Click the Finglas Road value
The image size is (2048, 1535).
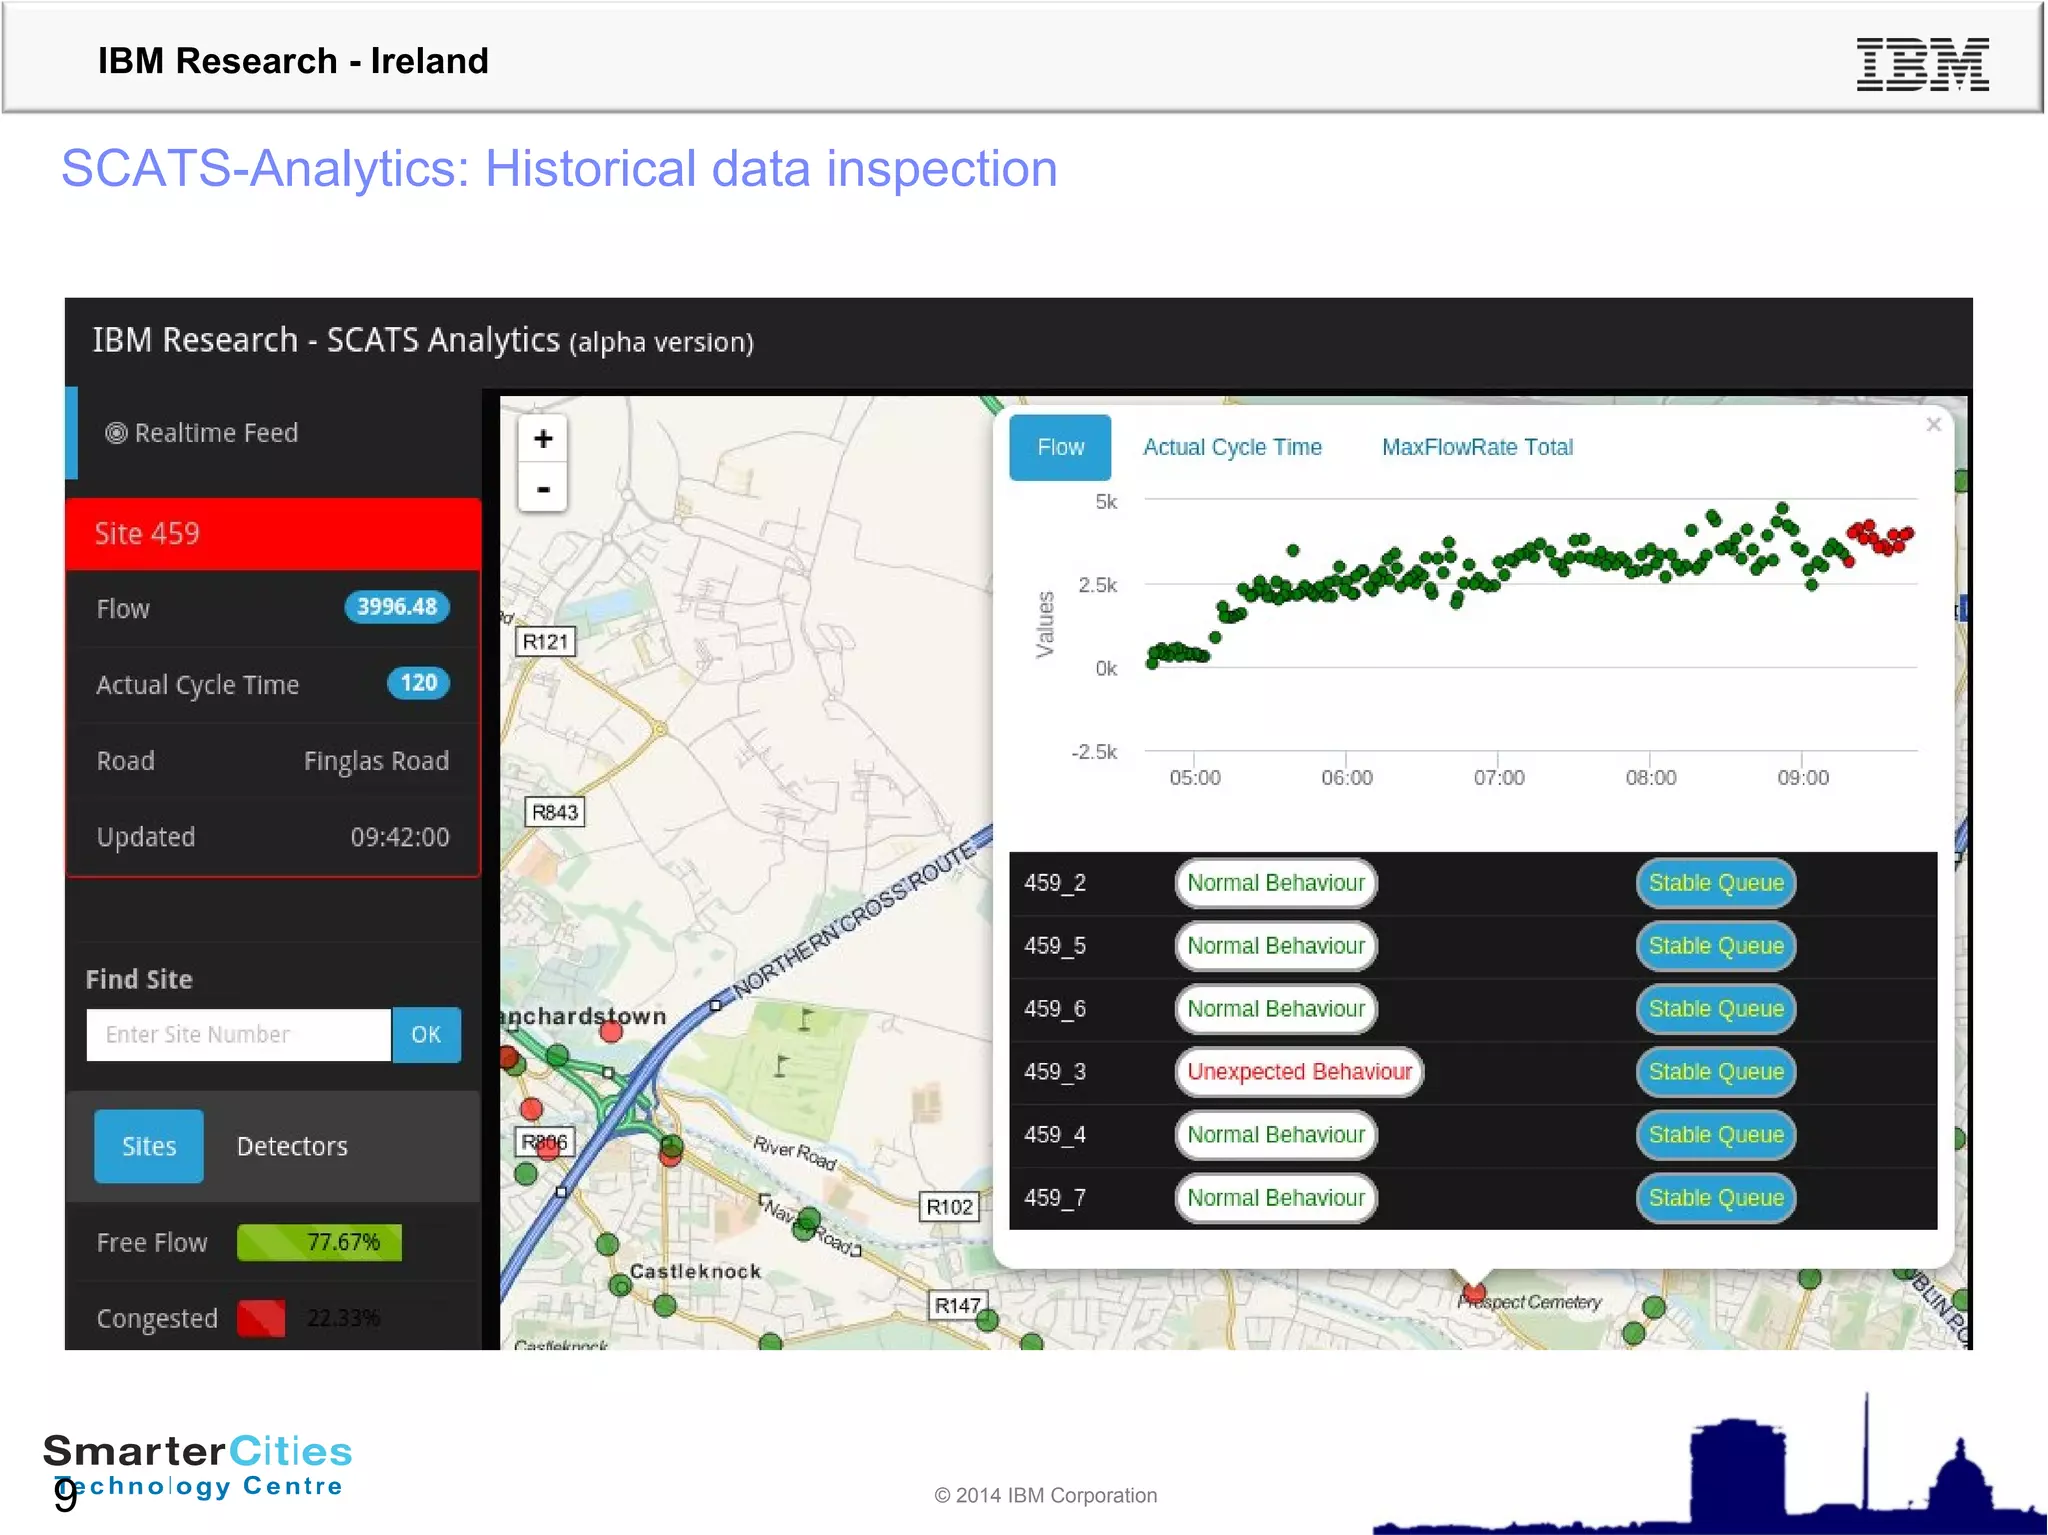tap(376, 761)
